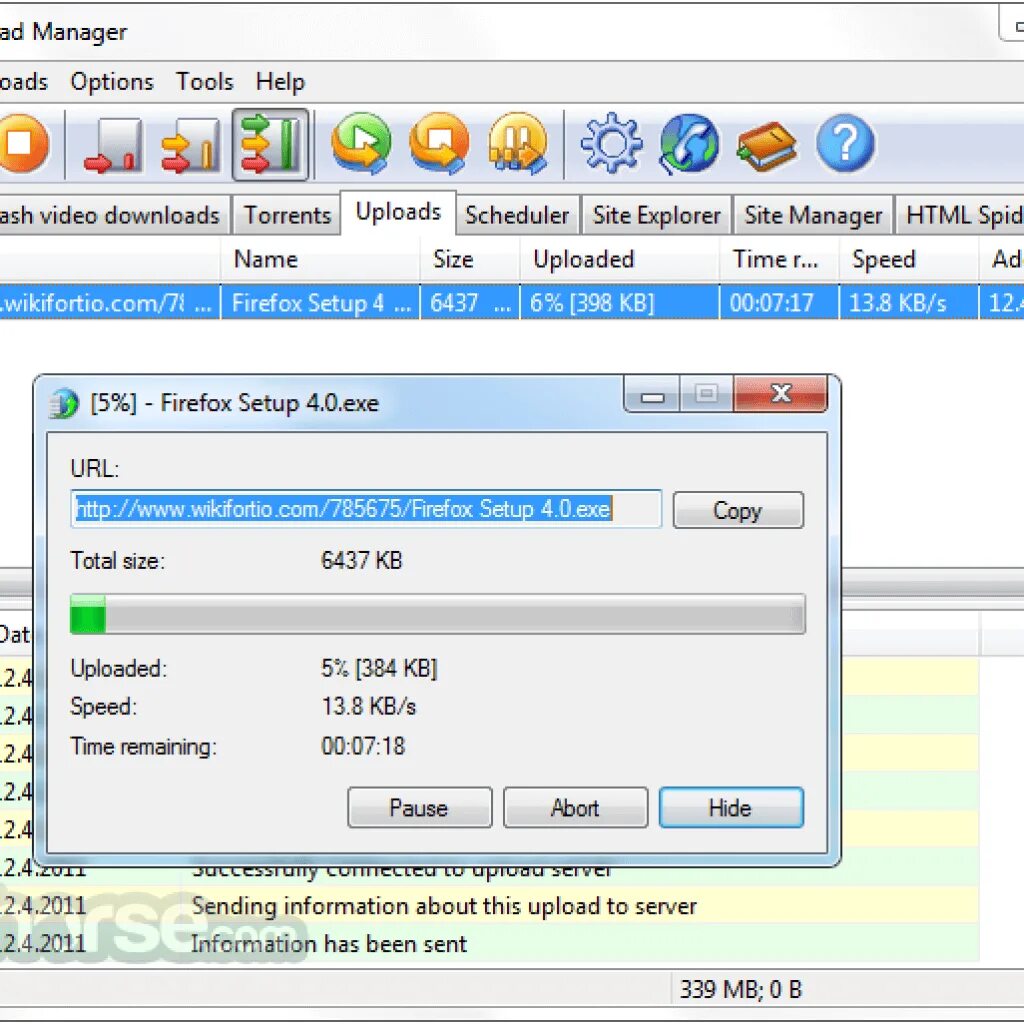1024x1024 pixels.
Task: Click the orange book icon
Action: tap(767, 145)
